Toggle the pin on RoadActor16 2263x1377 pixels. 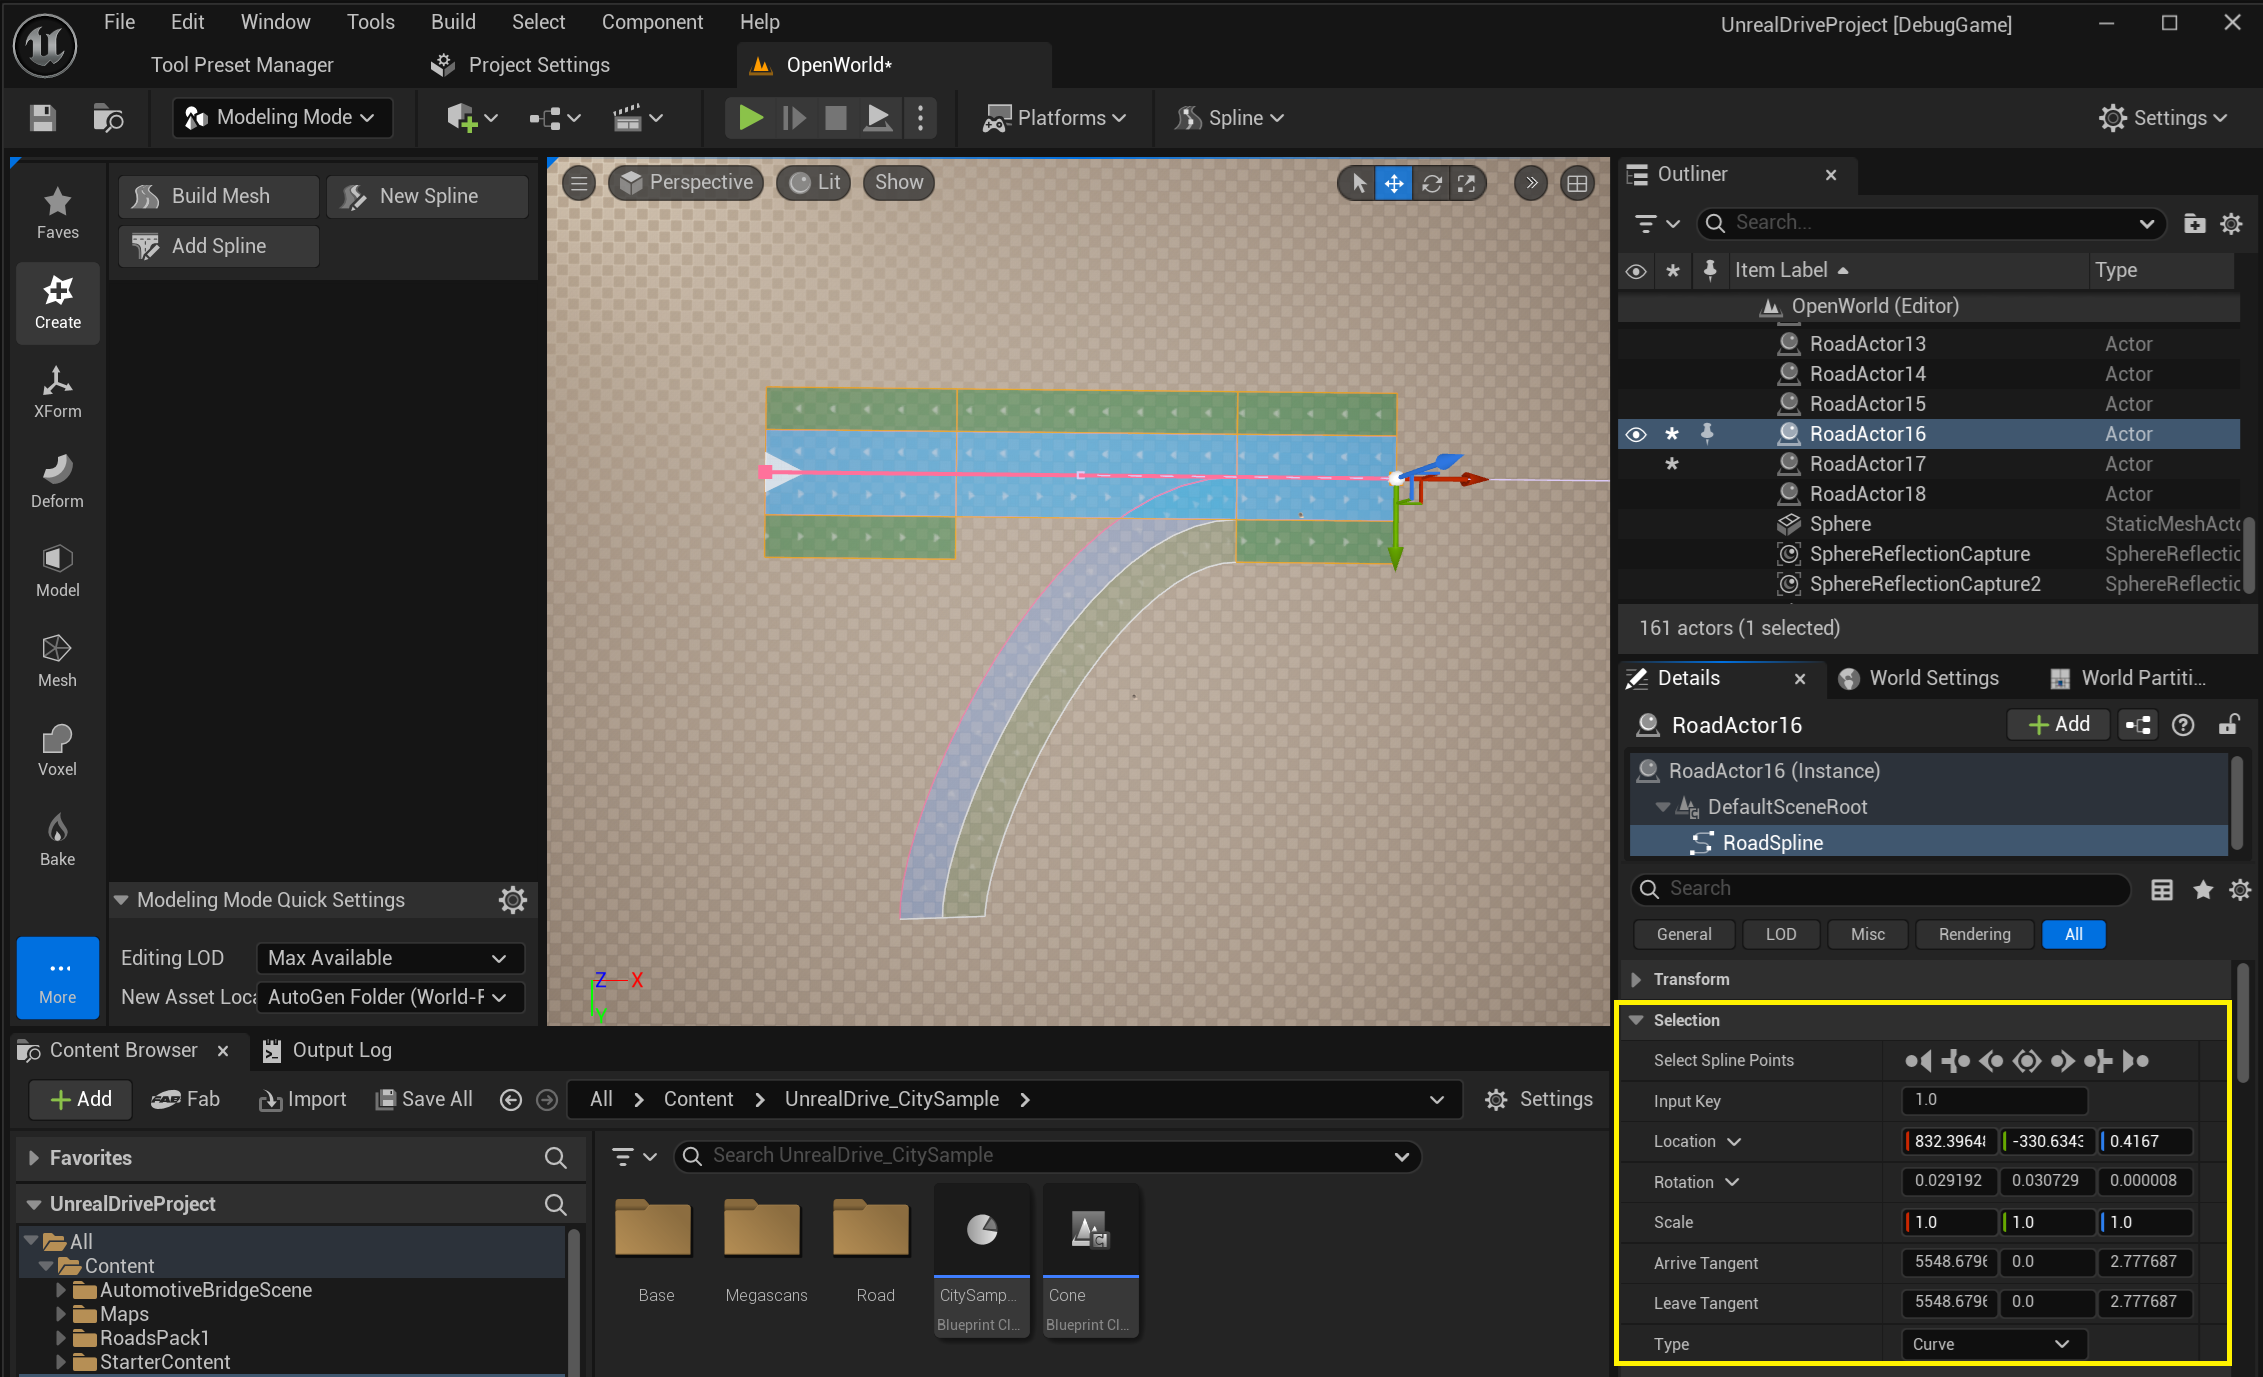click(1708, 434)
